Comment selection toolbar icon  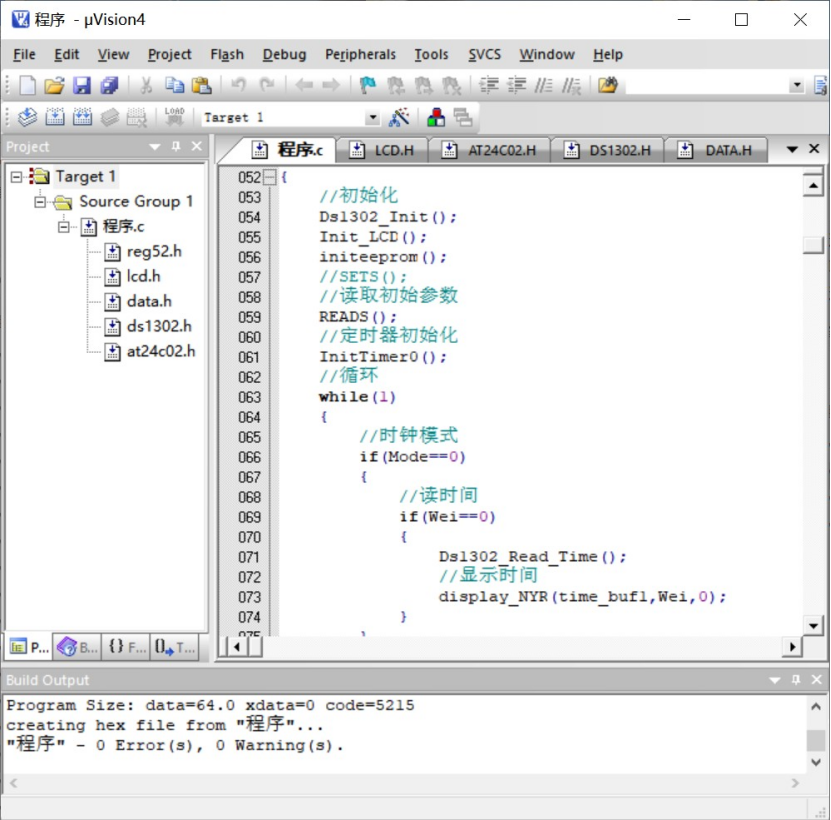(544, 85)
